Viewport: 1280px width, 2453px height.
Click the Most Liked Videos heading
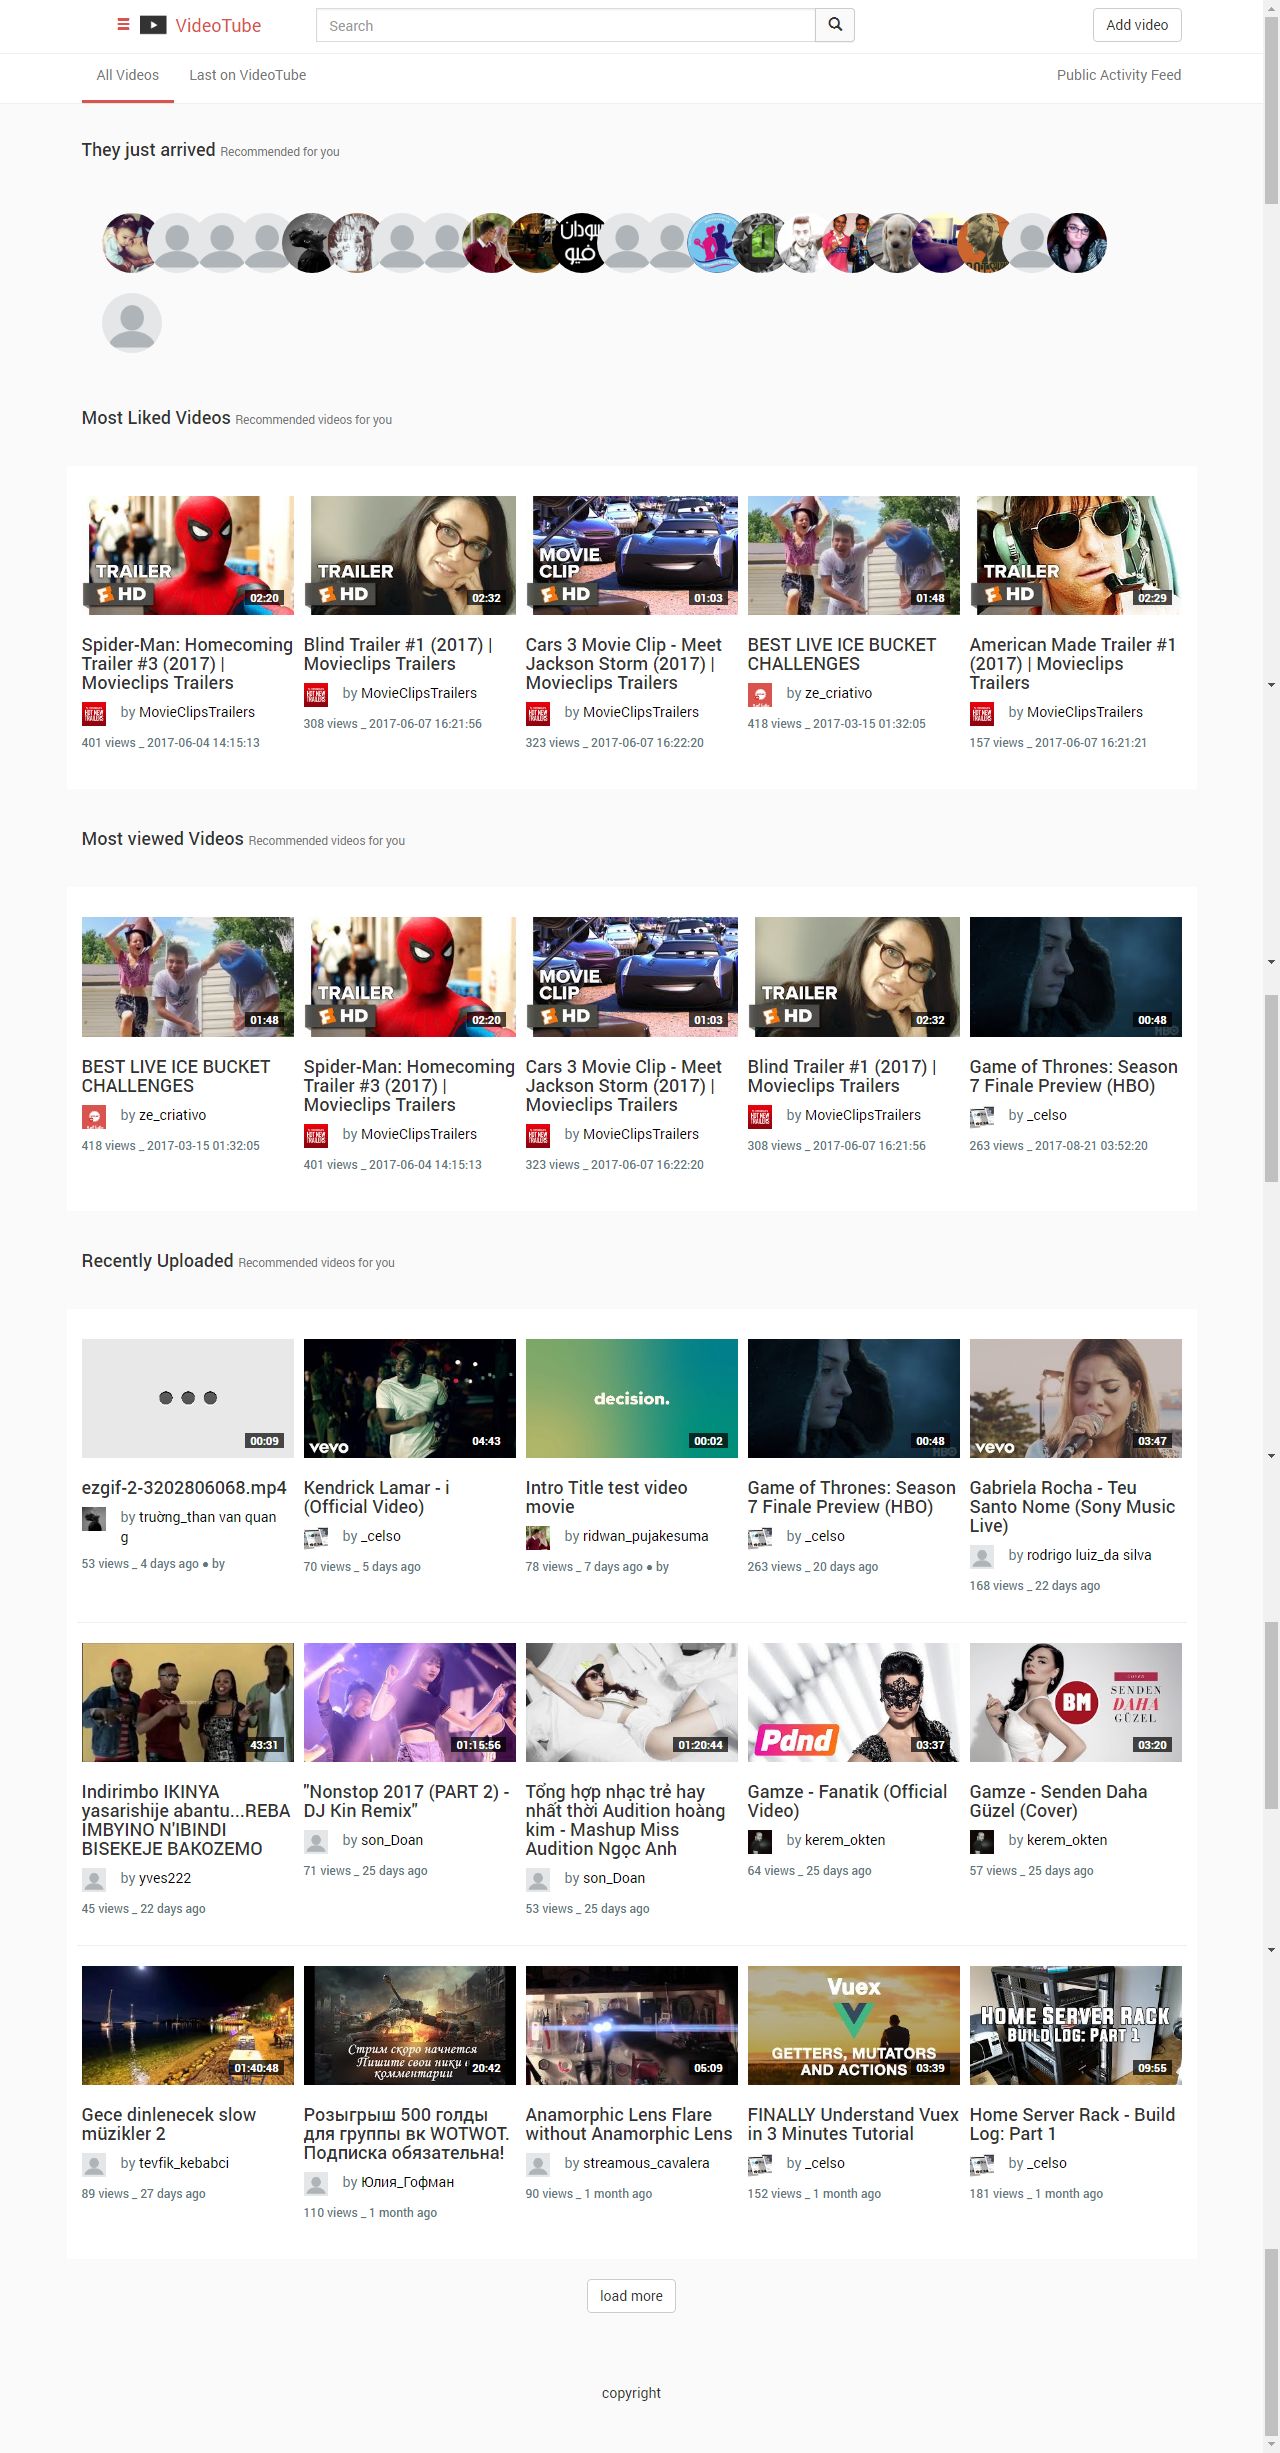tap(156, 418)
